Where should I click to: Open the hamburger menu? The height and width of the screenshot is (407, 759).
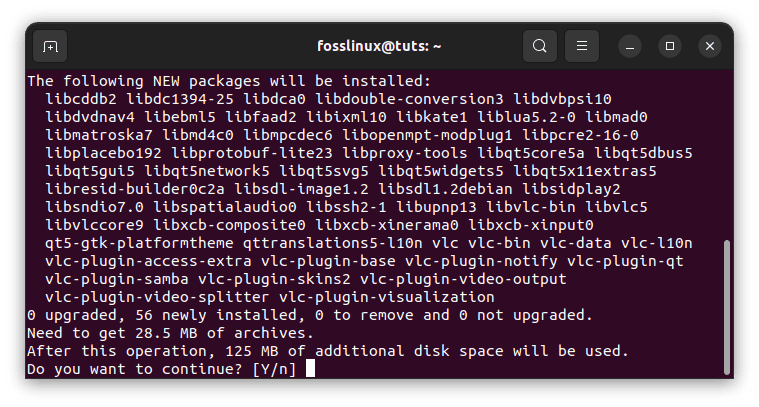(x=582, y=46)
